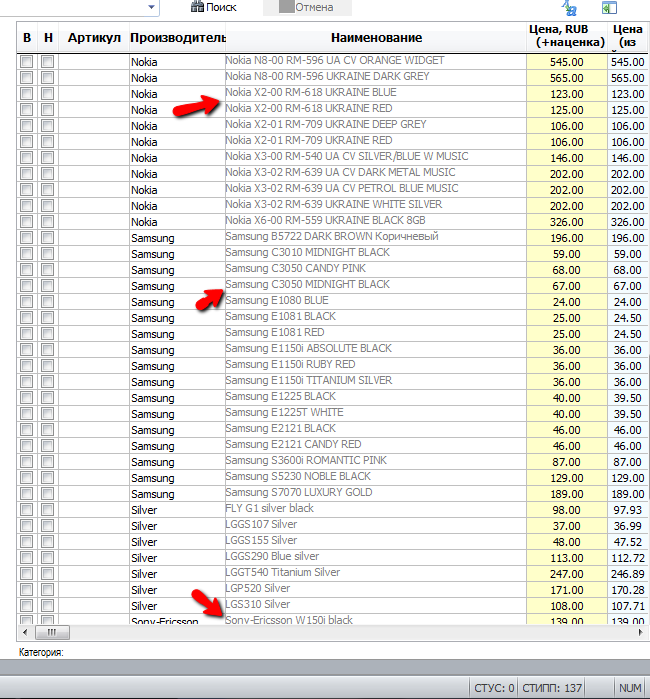Screen dimensions: 650x699
Task: Tick the В checkbox for Samsung E1080 BLUE
Action: click(27, 302)
